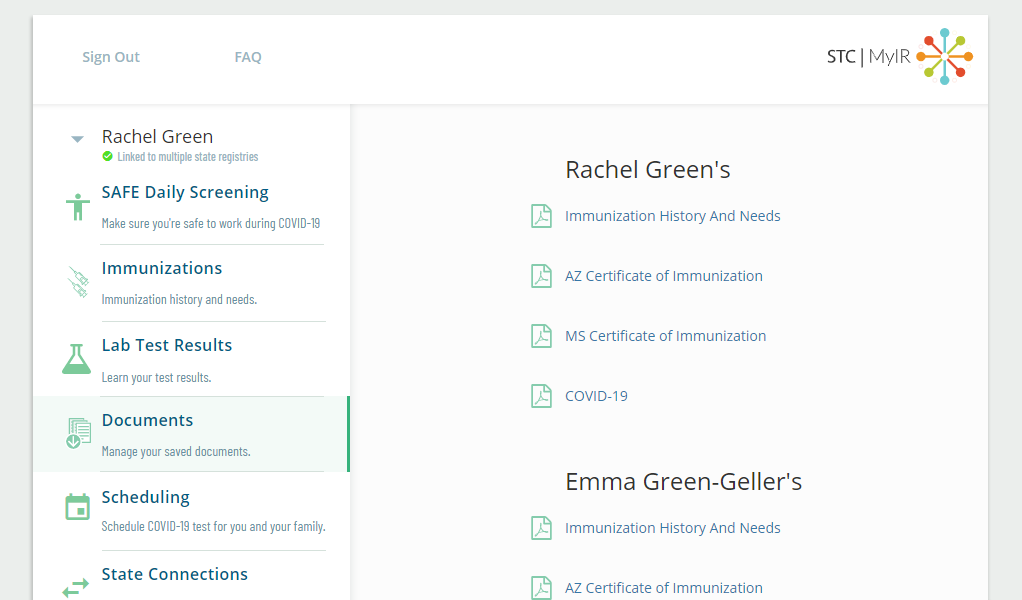Click PDF icon for Rachel's COVID-19 document
1022x600 pixels.
(541, 396)
